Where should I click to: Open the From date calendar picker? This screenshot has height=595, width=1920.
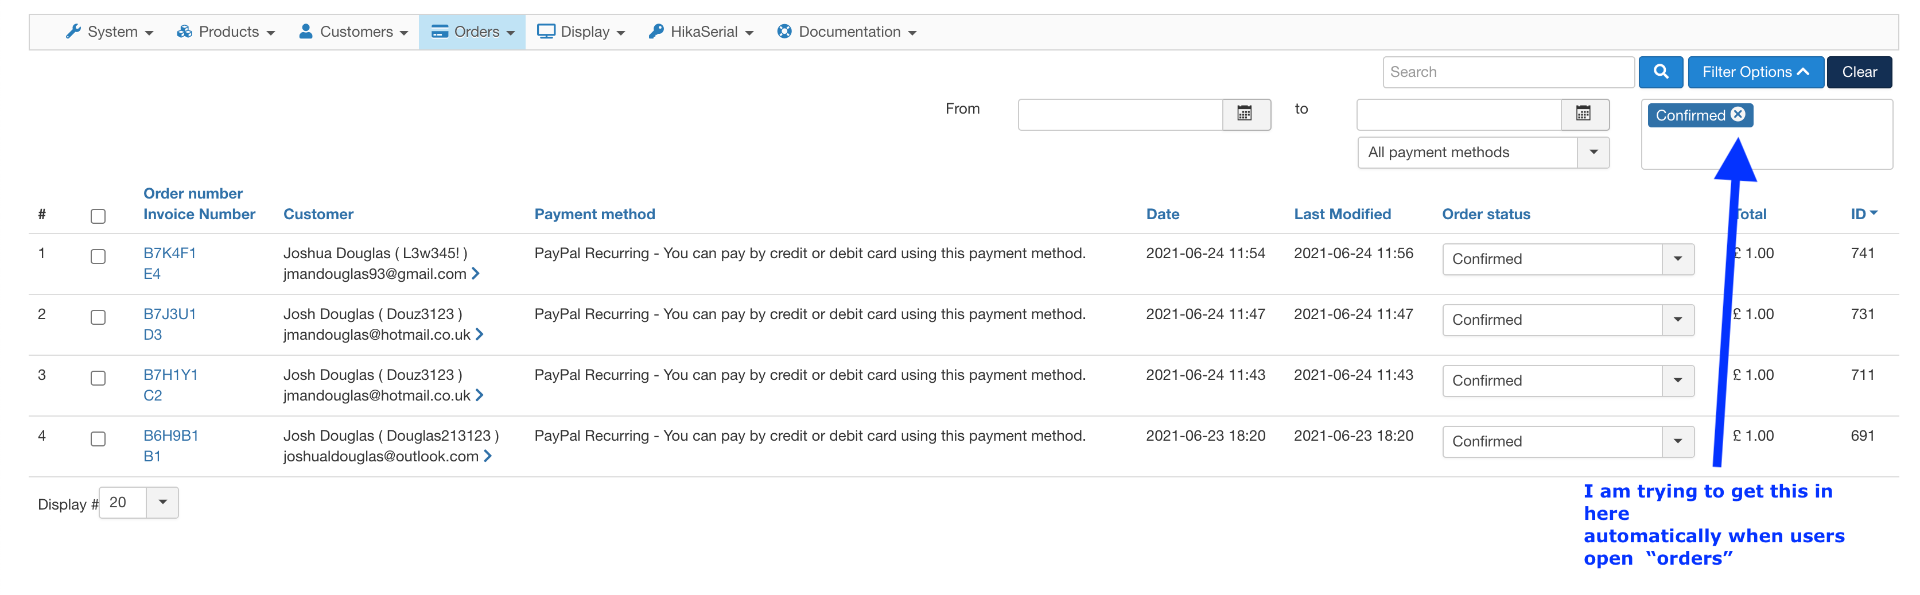point(1245,114)
